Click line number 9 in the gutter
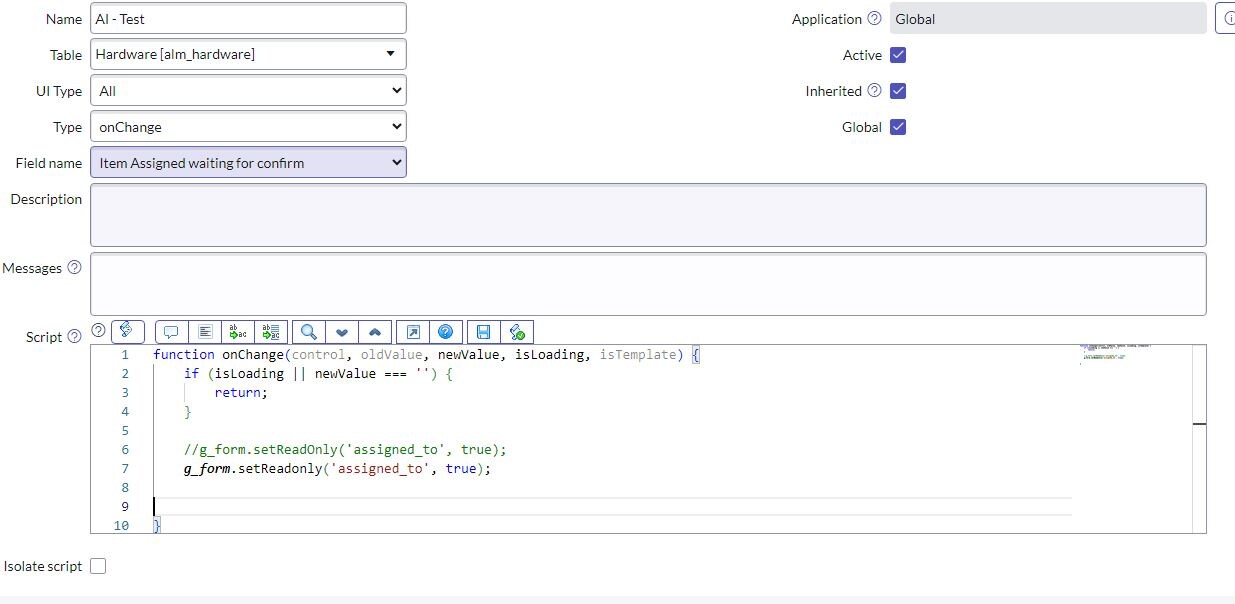Screen dimensions: 1235x604 (x=125, y=507)
